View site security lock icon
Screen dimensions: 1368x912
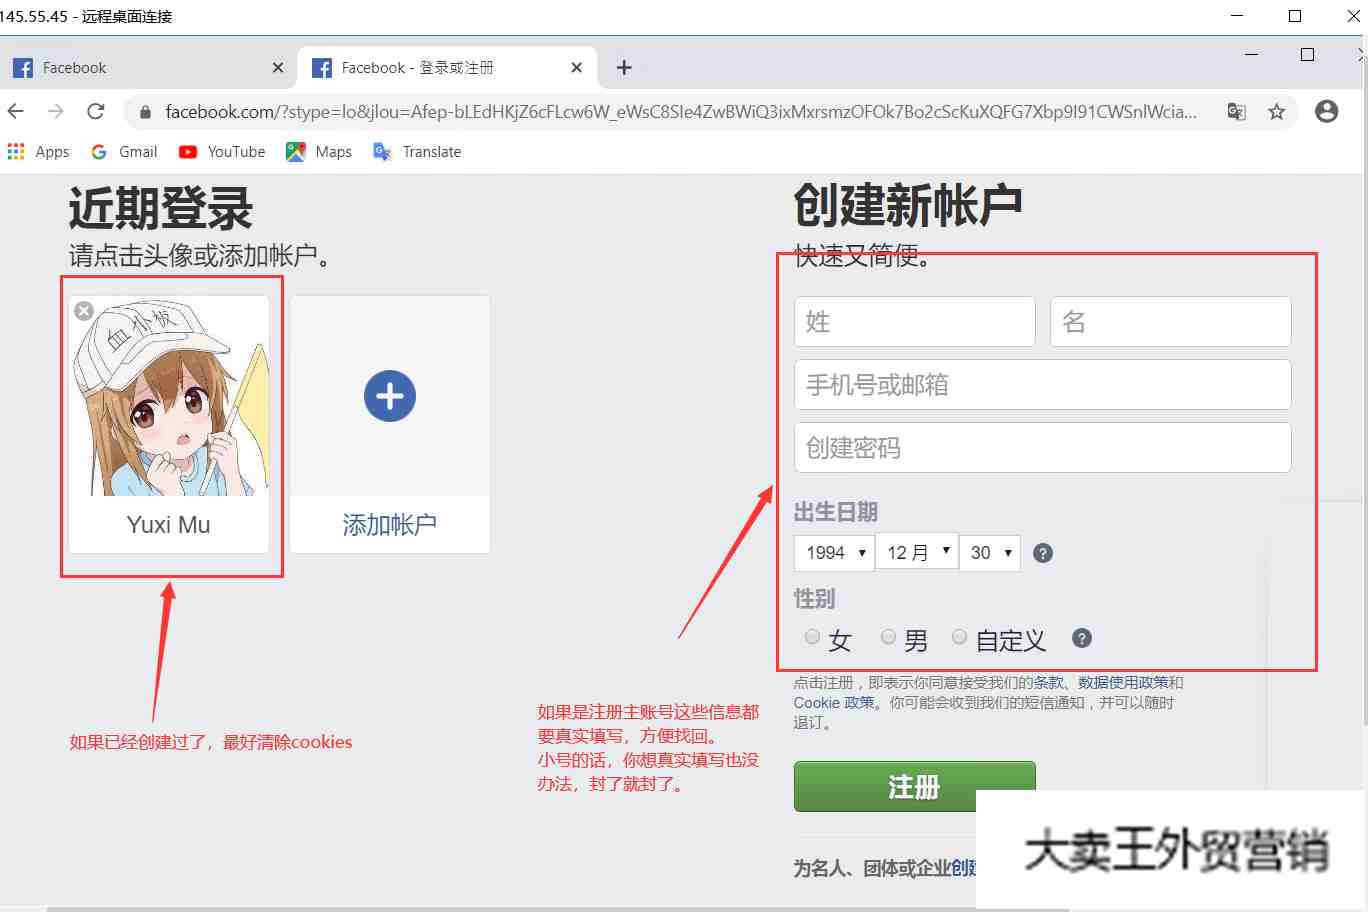click(x=145, y=112)
